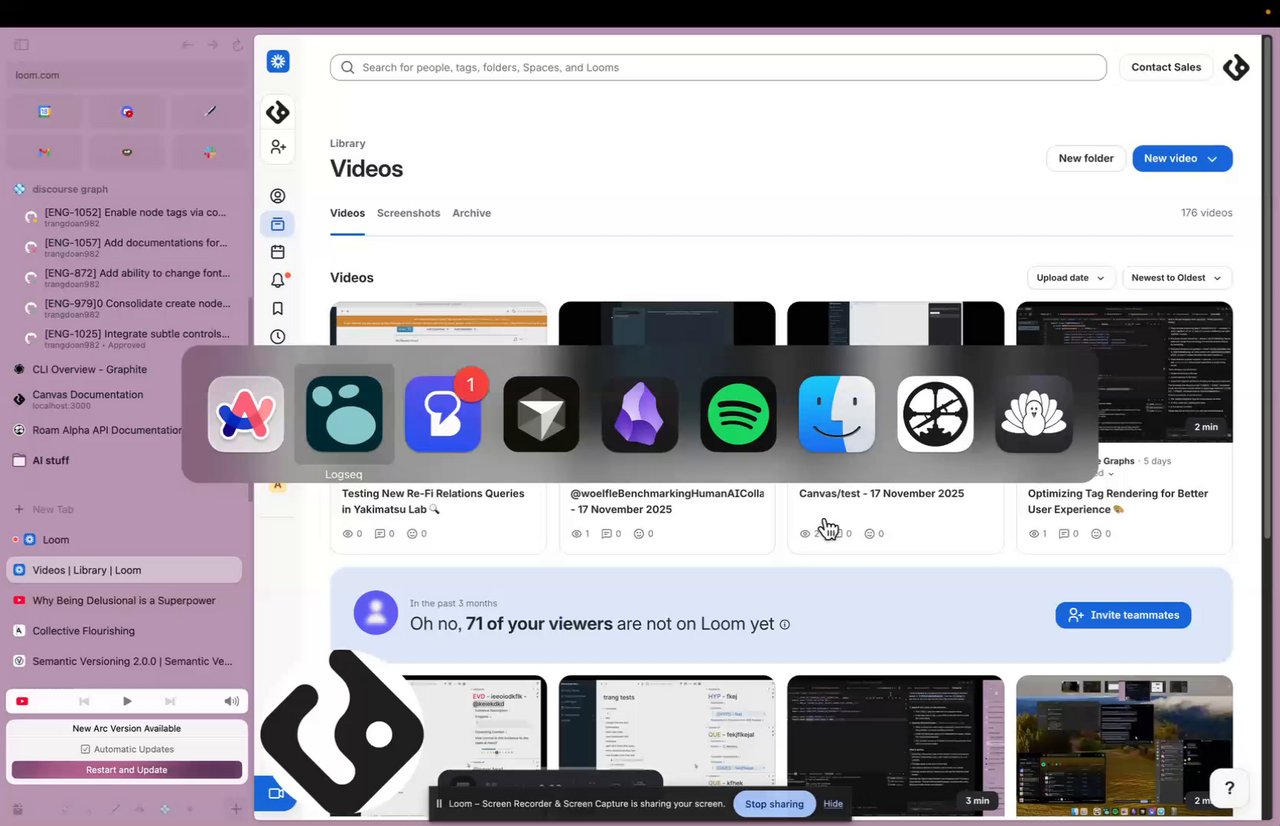Choose the Beeper app with notification badge
Image resolution: width=1280 pixels, height=826 pixels.
(x=443, y=414)
